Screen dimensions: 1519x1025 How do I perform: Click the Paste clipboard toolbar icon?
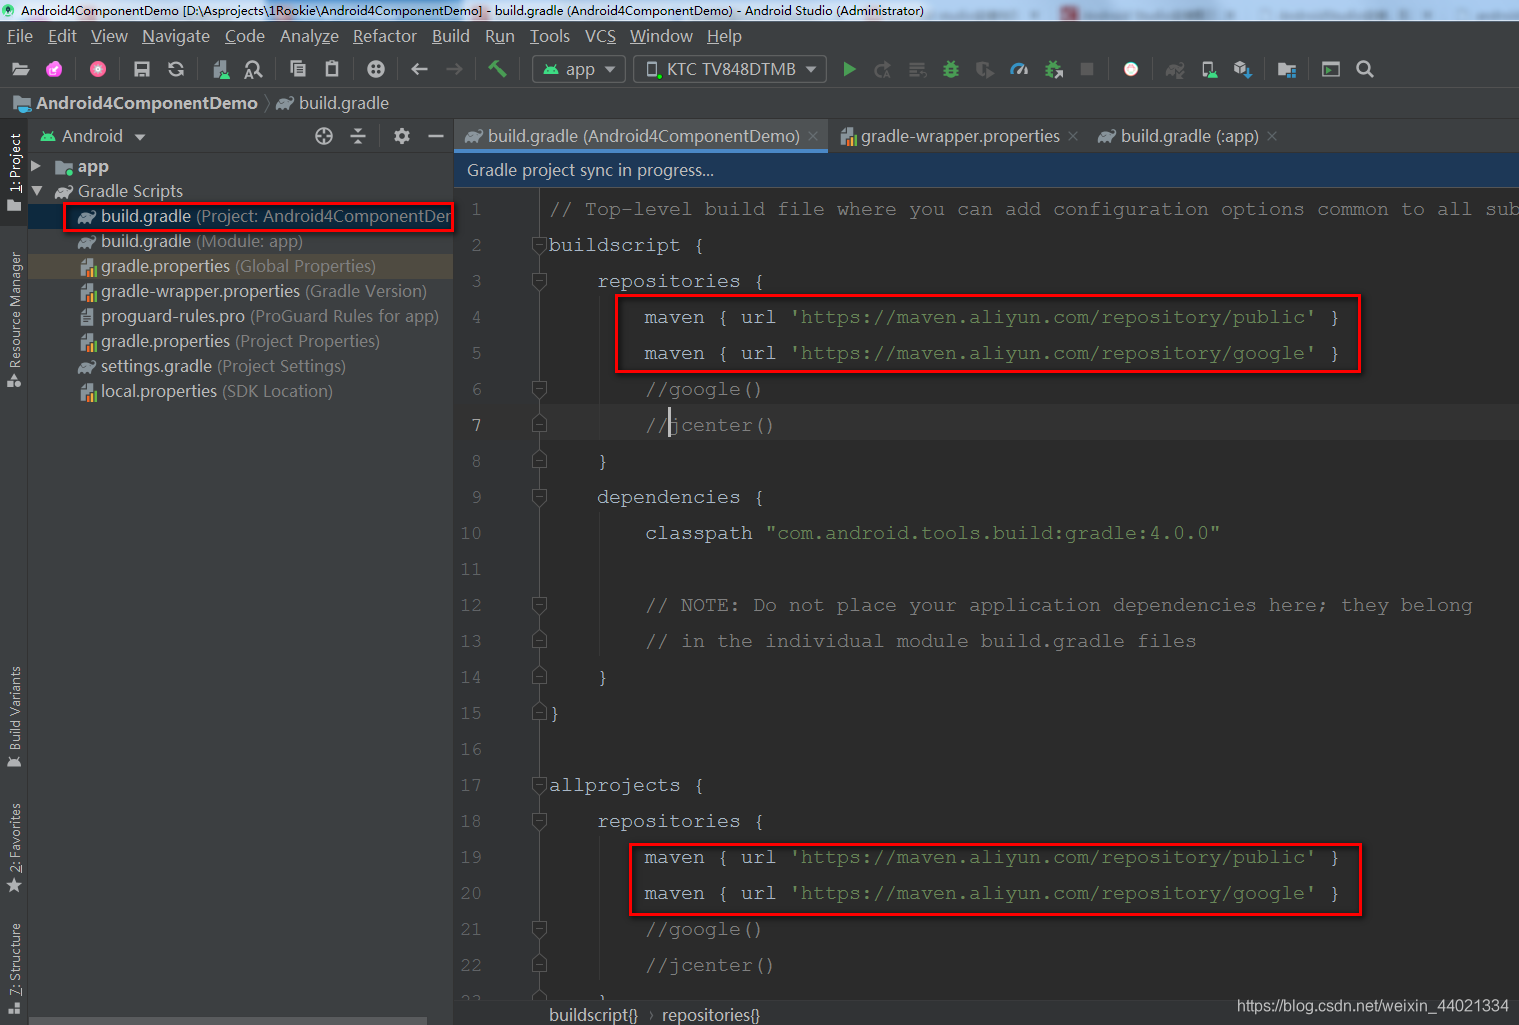pyautogui.click(x=332, y=69)
